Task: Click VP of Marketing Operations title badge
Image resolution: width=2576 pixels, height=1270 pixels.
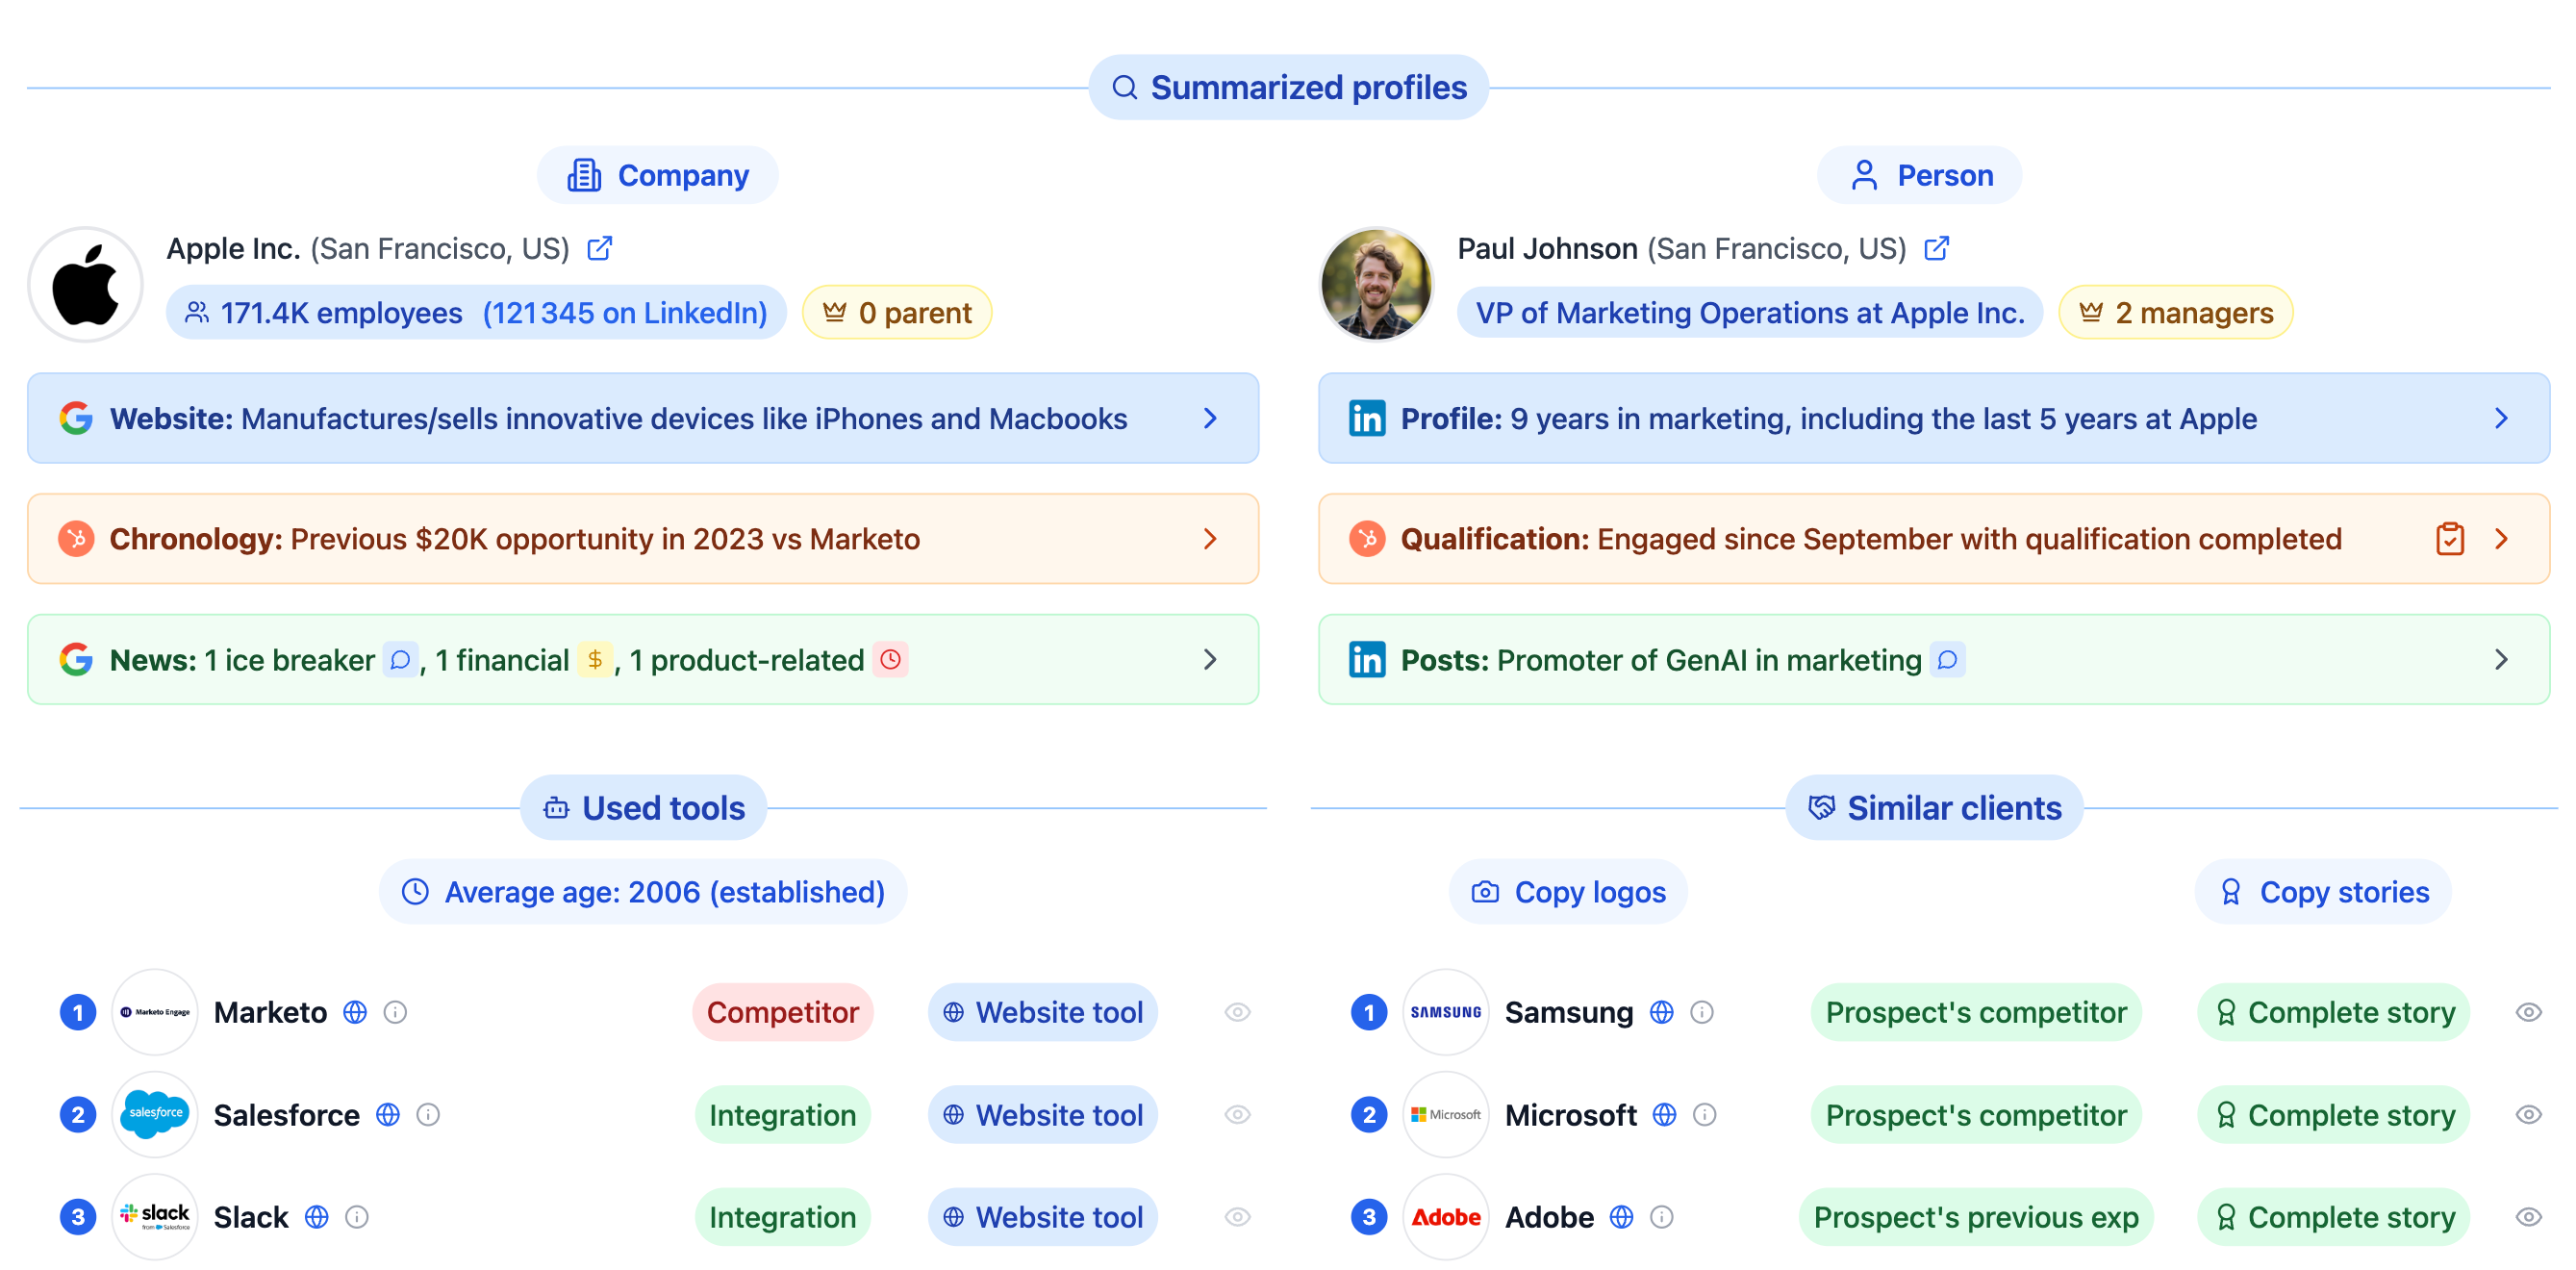Action: pos(1749,313)
